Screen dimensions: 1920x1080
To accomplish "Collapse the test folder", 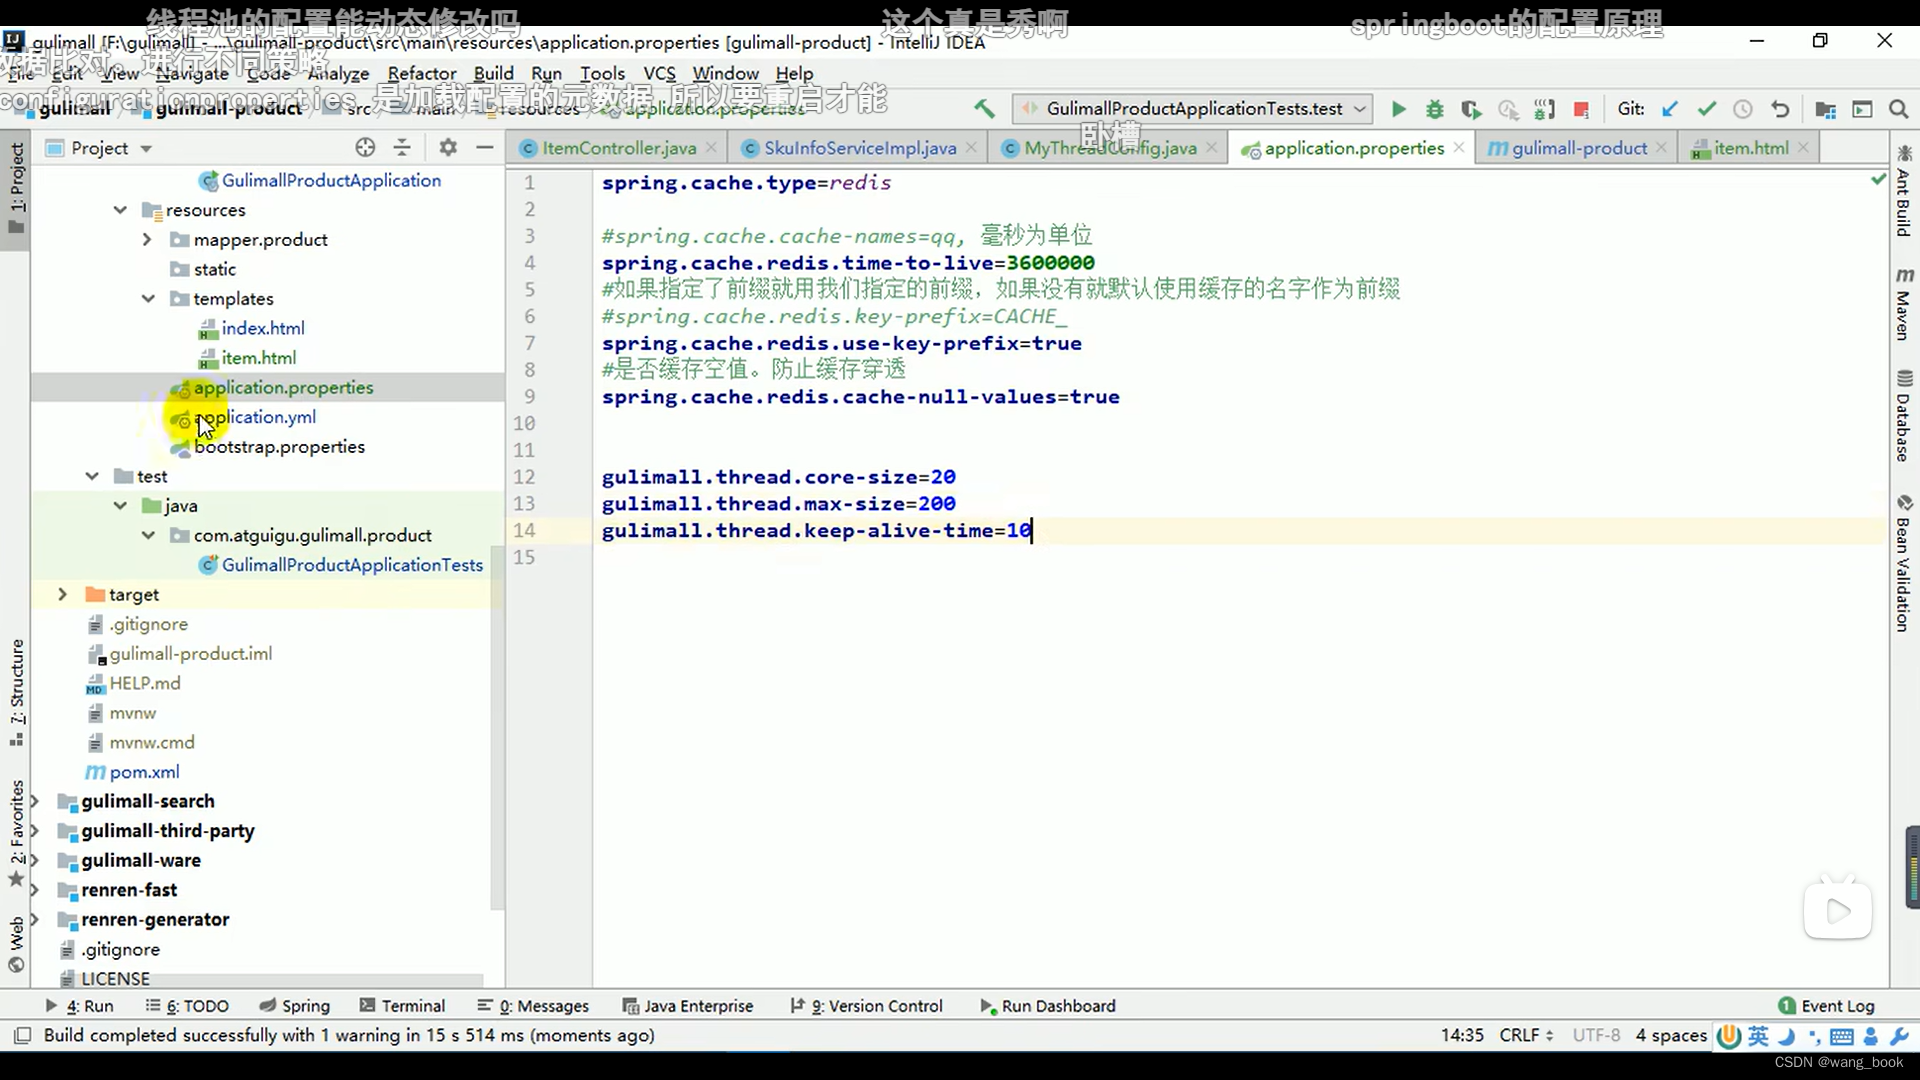I will click(x=92, y=477).
